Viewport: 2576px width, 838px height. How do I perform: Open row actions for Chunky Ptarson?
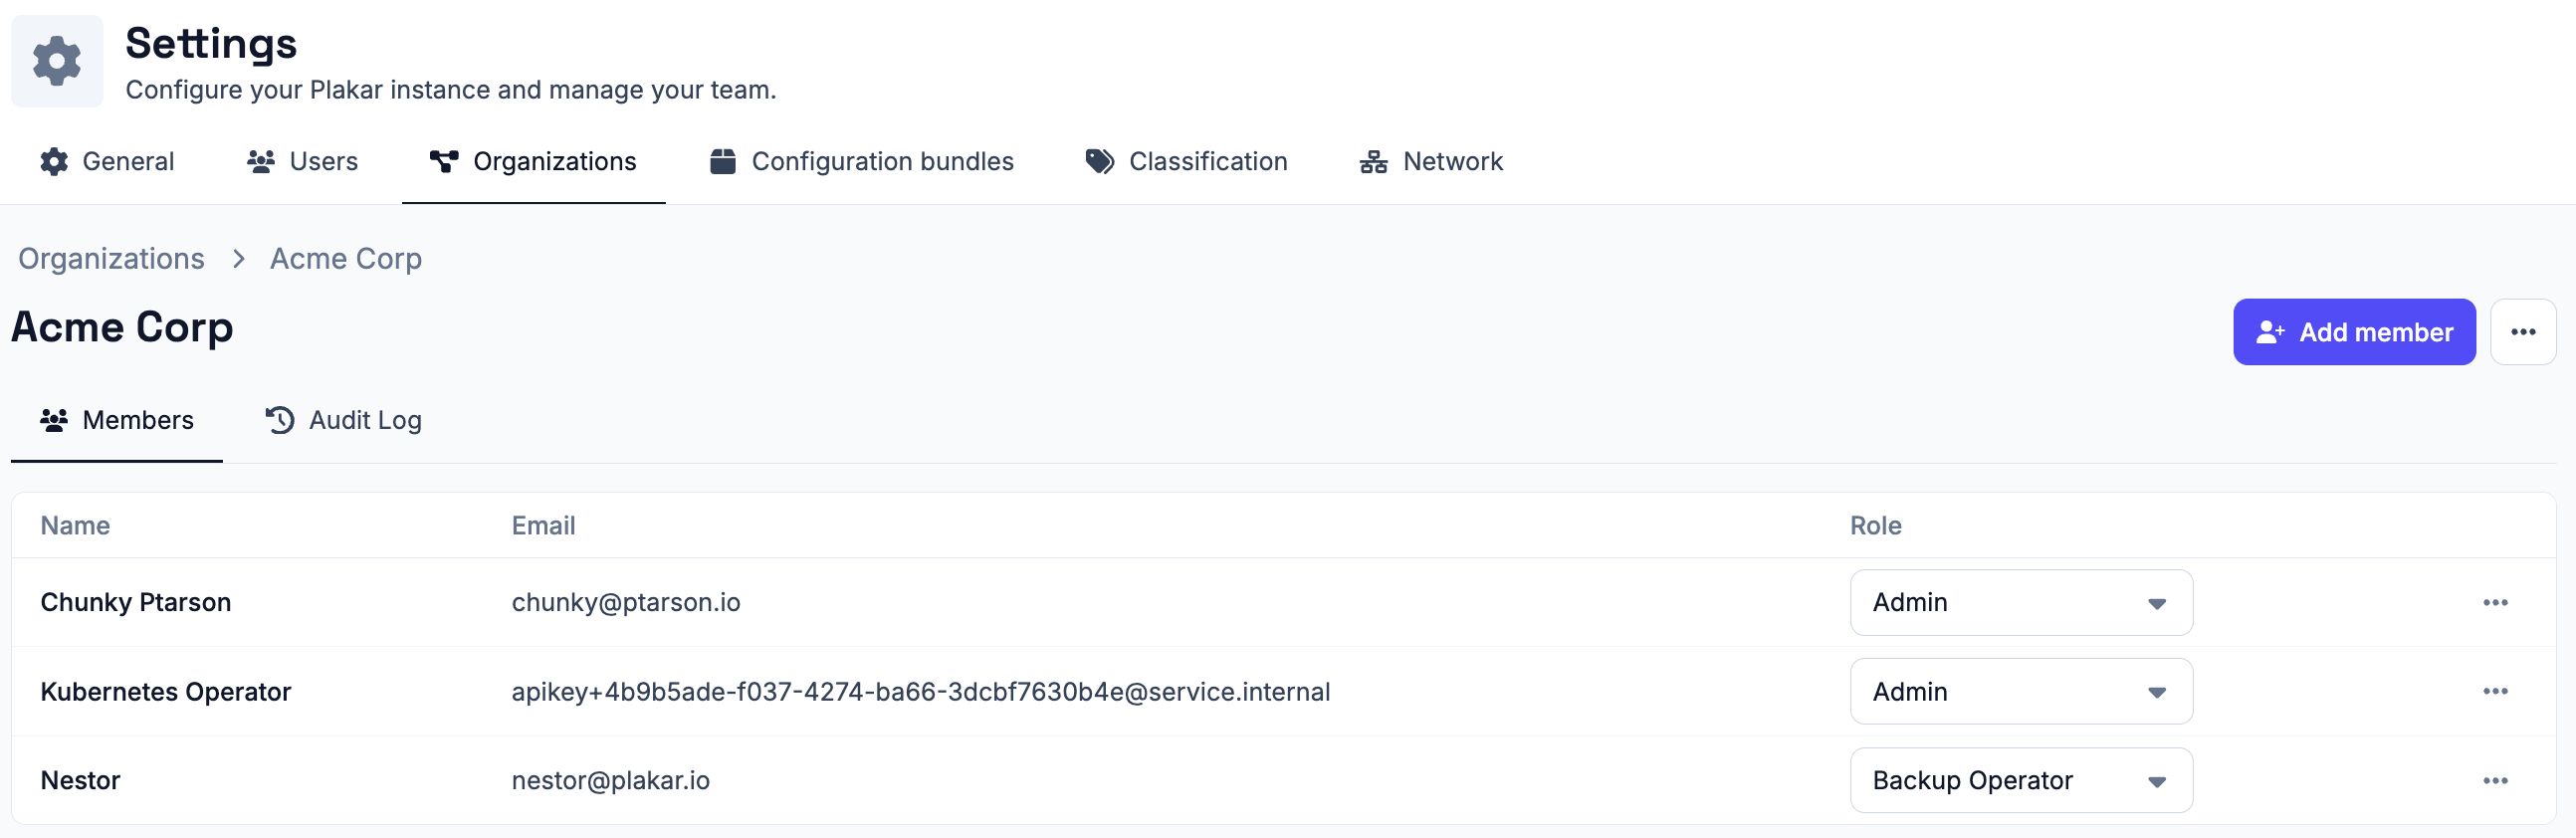[x=2495, y=603]
